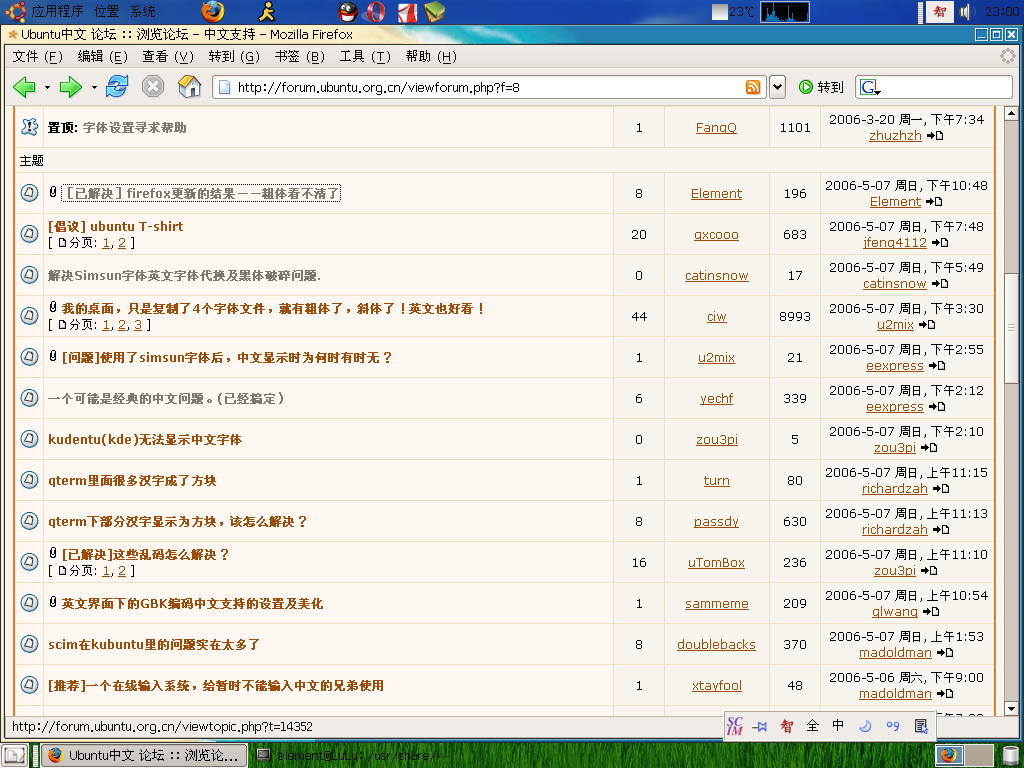This screenshot has height=768, width=1024.
Task: Click the red 智 SCIM tray icon in the top panel
Action: click(x=940, y=12)
